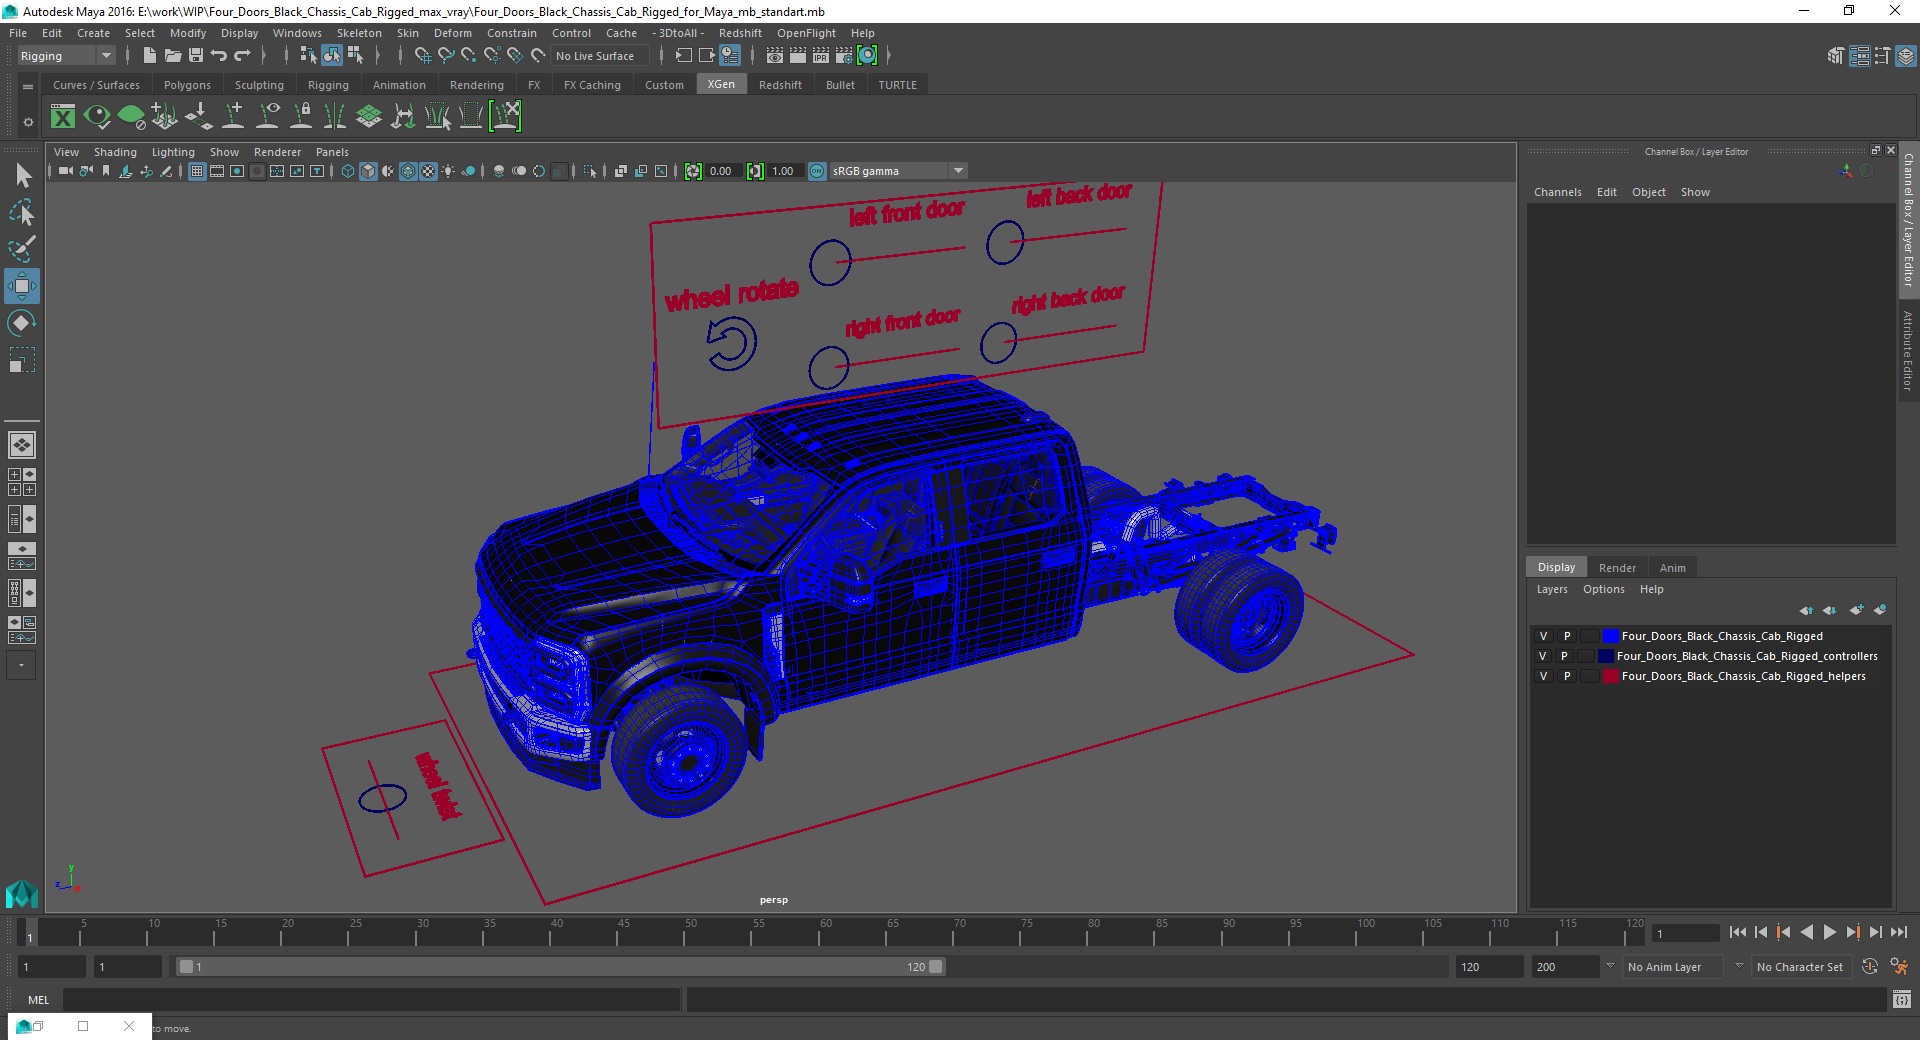Enable Snap to Grids magnet icon

tap(422, 56)
